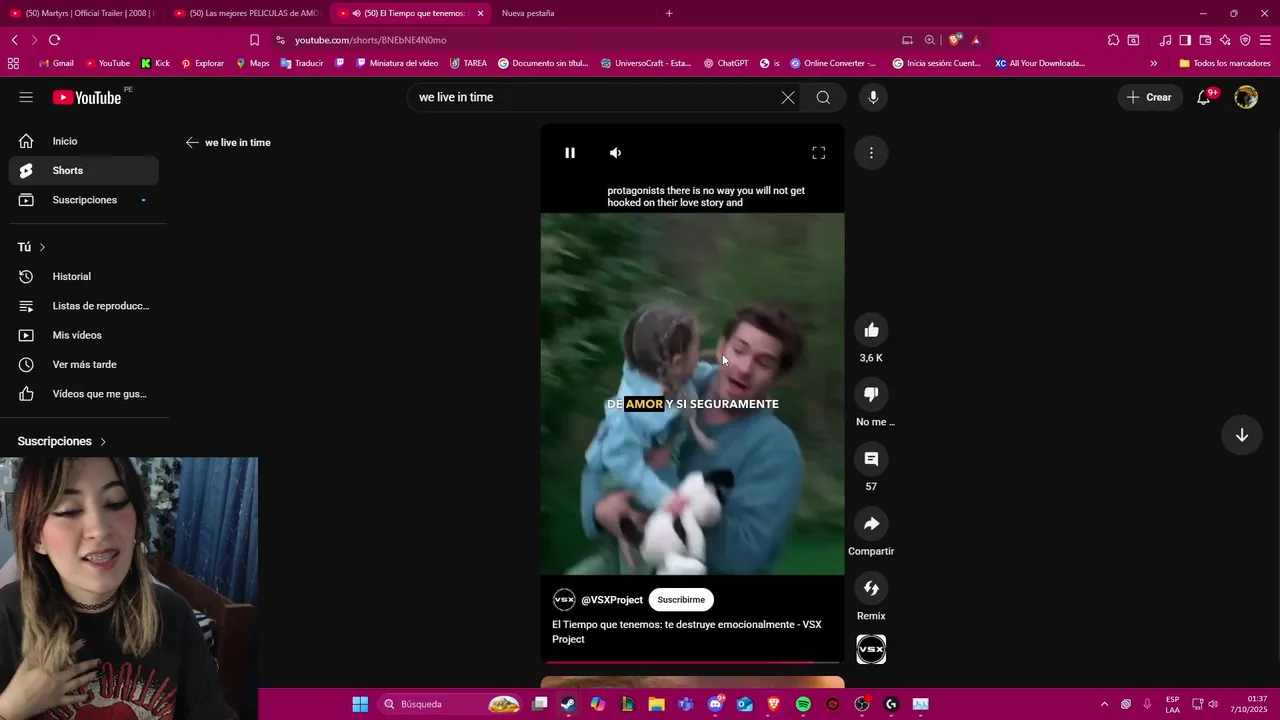Go to Inicio in the sidebar

84,141
